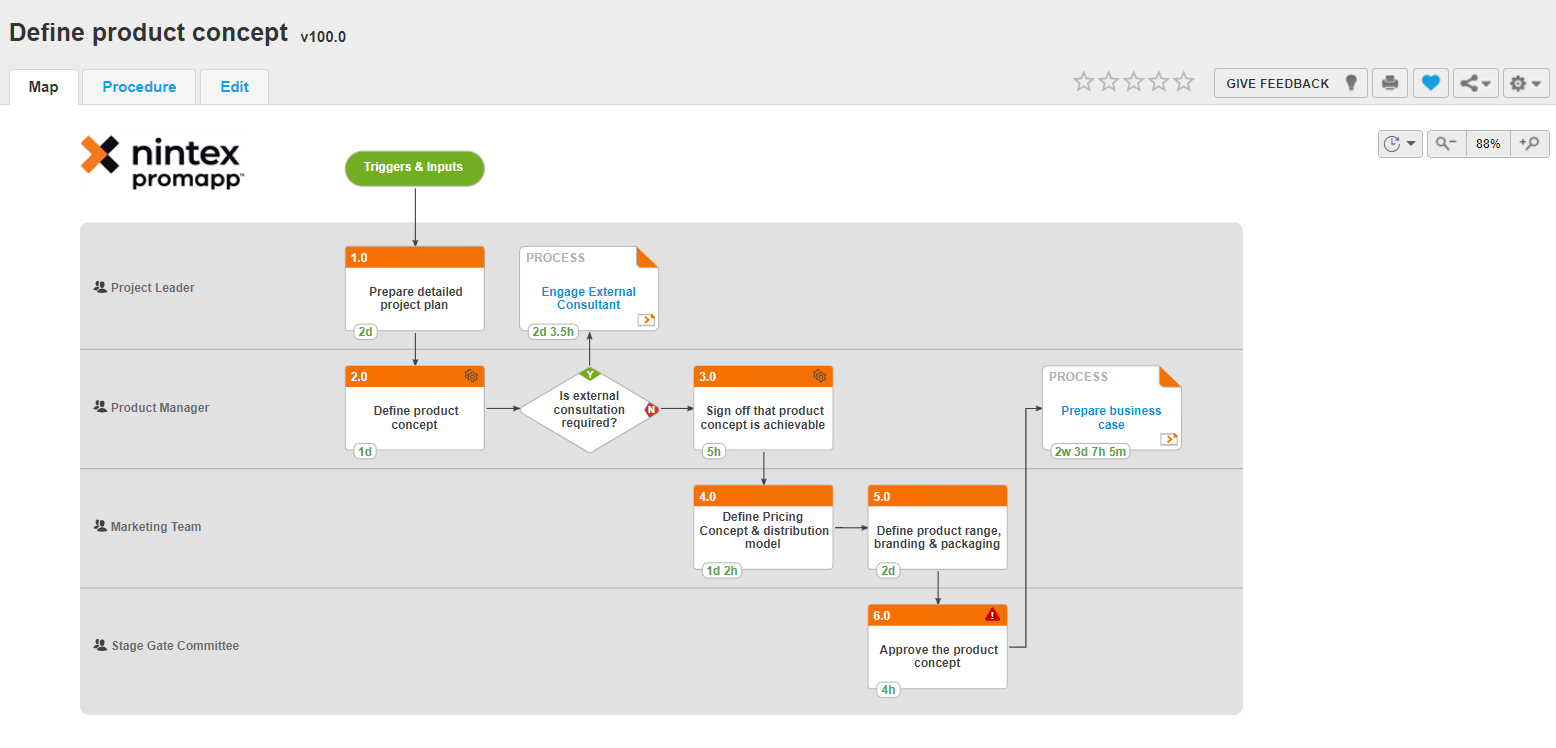1556x748 pixels.
Task: Click the 88% zoom level value
Action: click(x=1488, y=144)
